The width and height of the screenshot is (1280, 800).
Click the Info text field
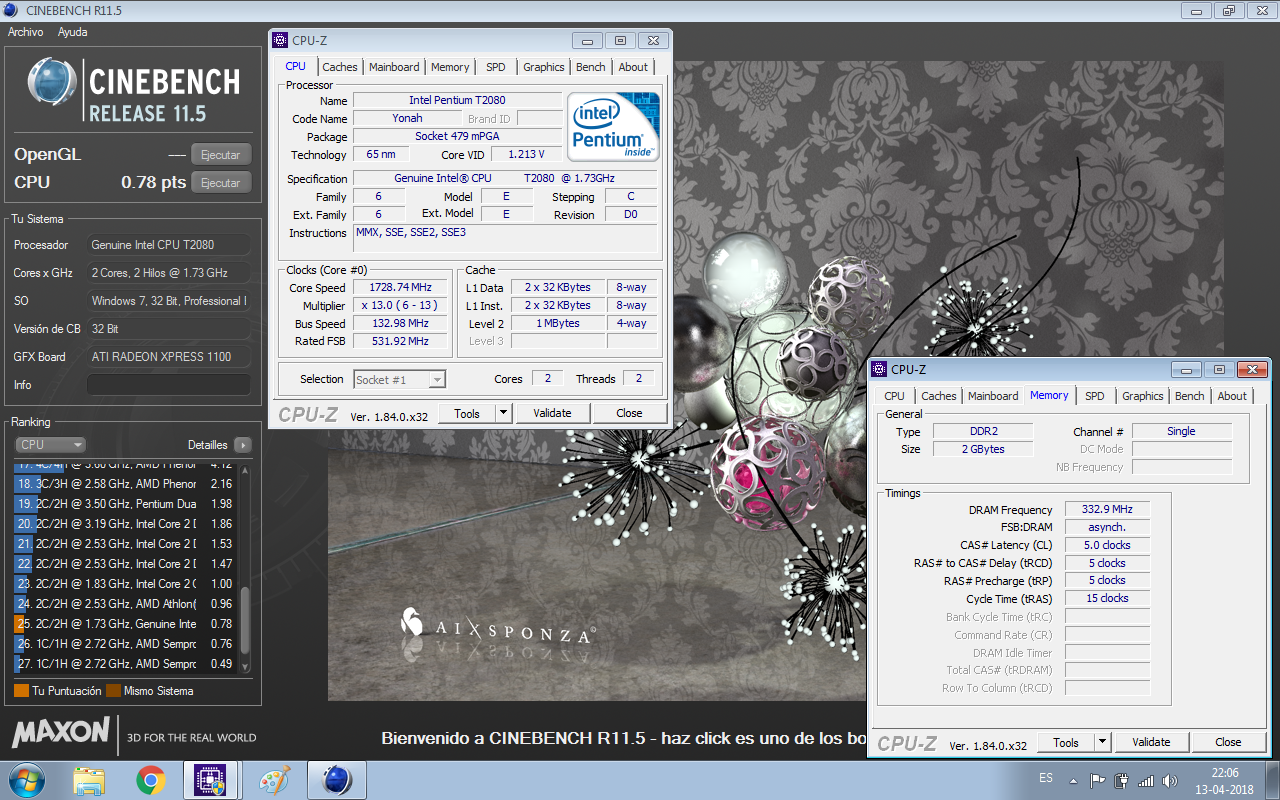click(169, 385)
